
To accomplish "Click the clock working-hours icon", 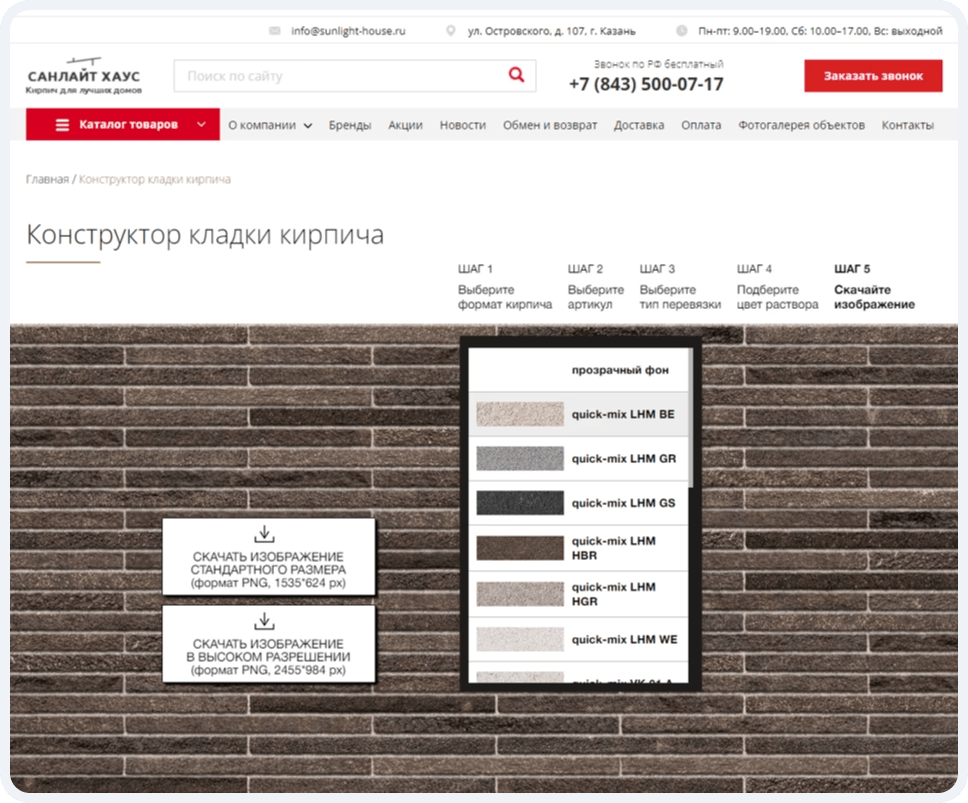I will tap(682, 30).
